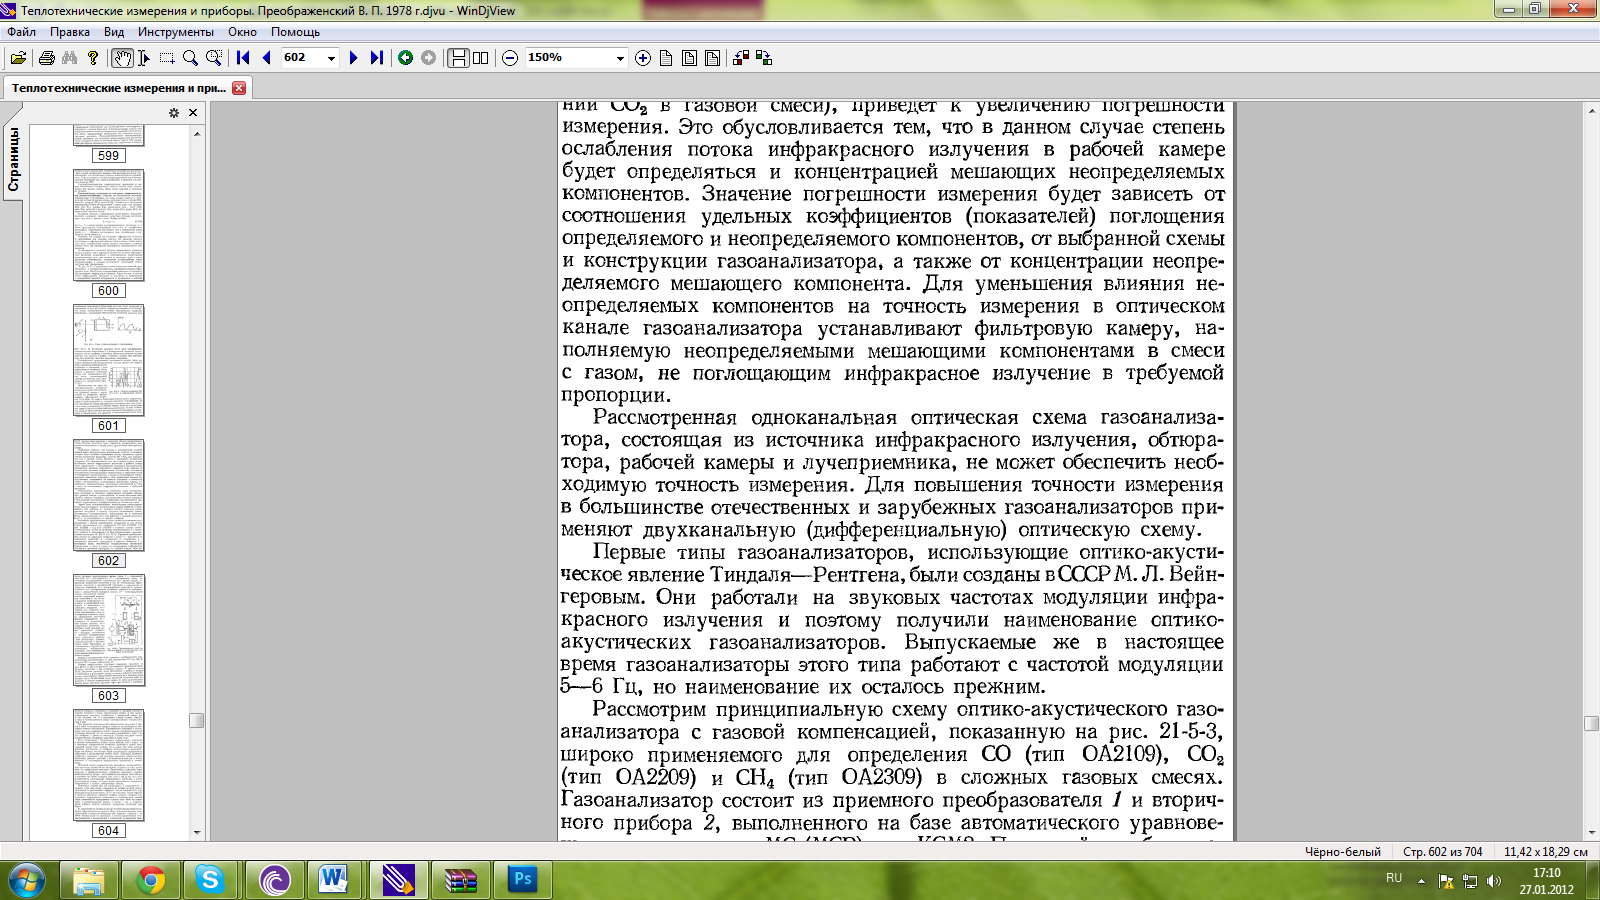Open the Windows Start menu
The image size is (1600, 900).
click(x=27, y=880)
